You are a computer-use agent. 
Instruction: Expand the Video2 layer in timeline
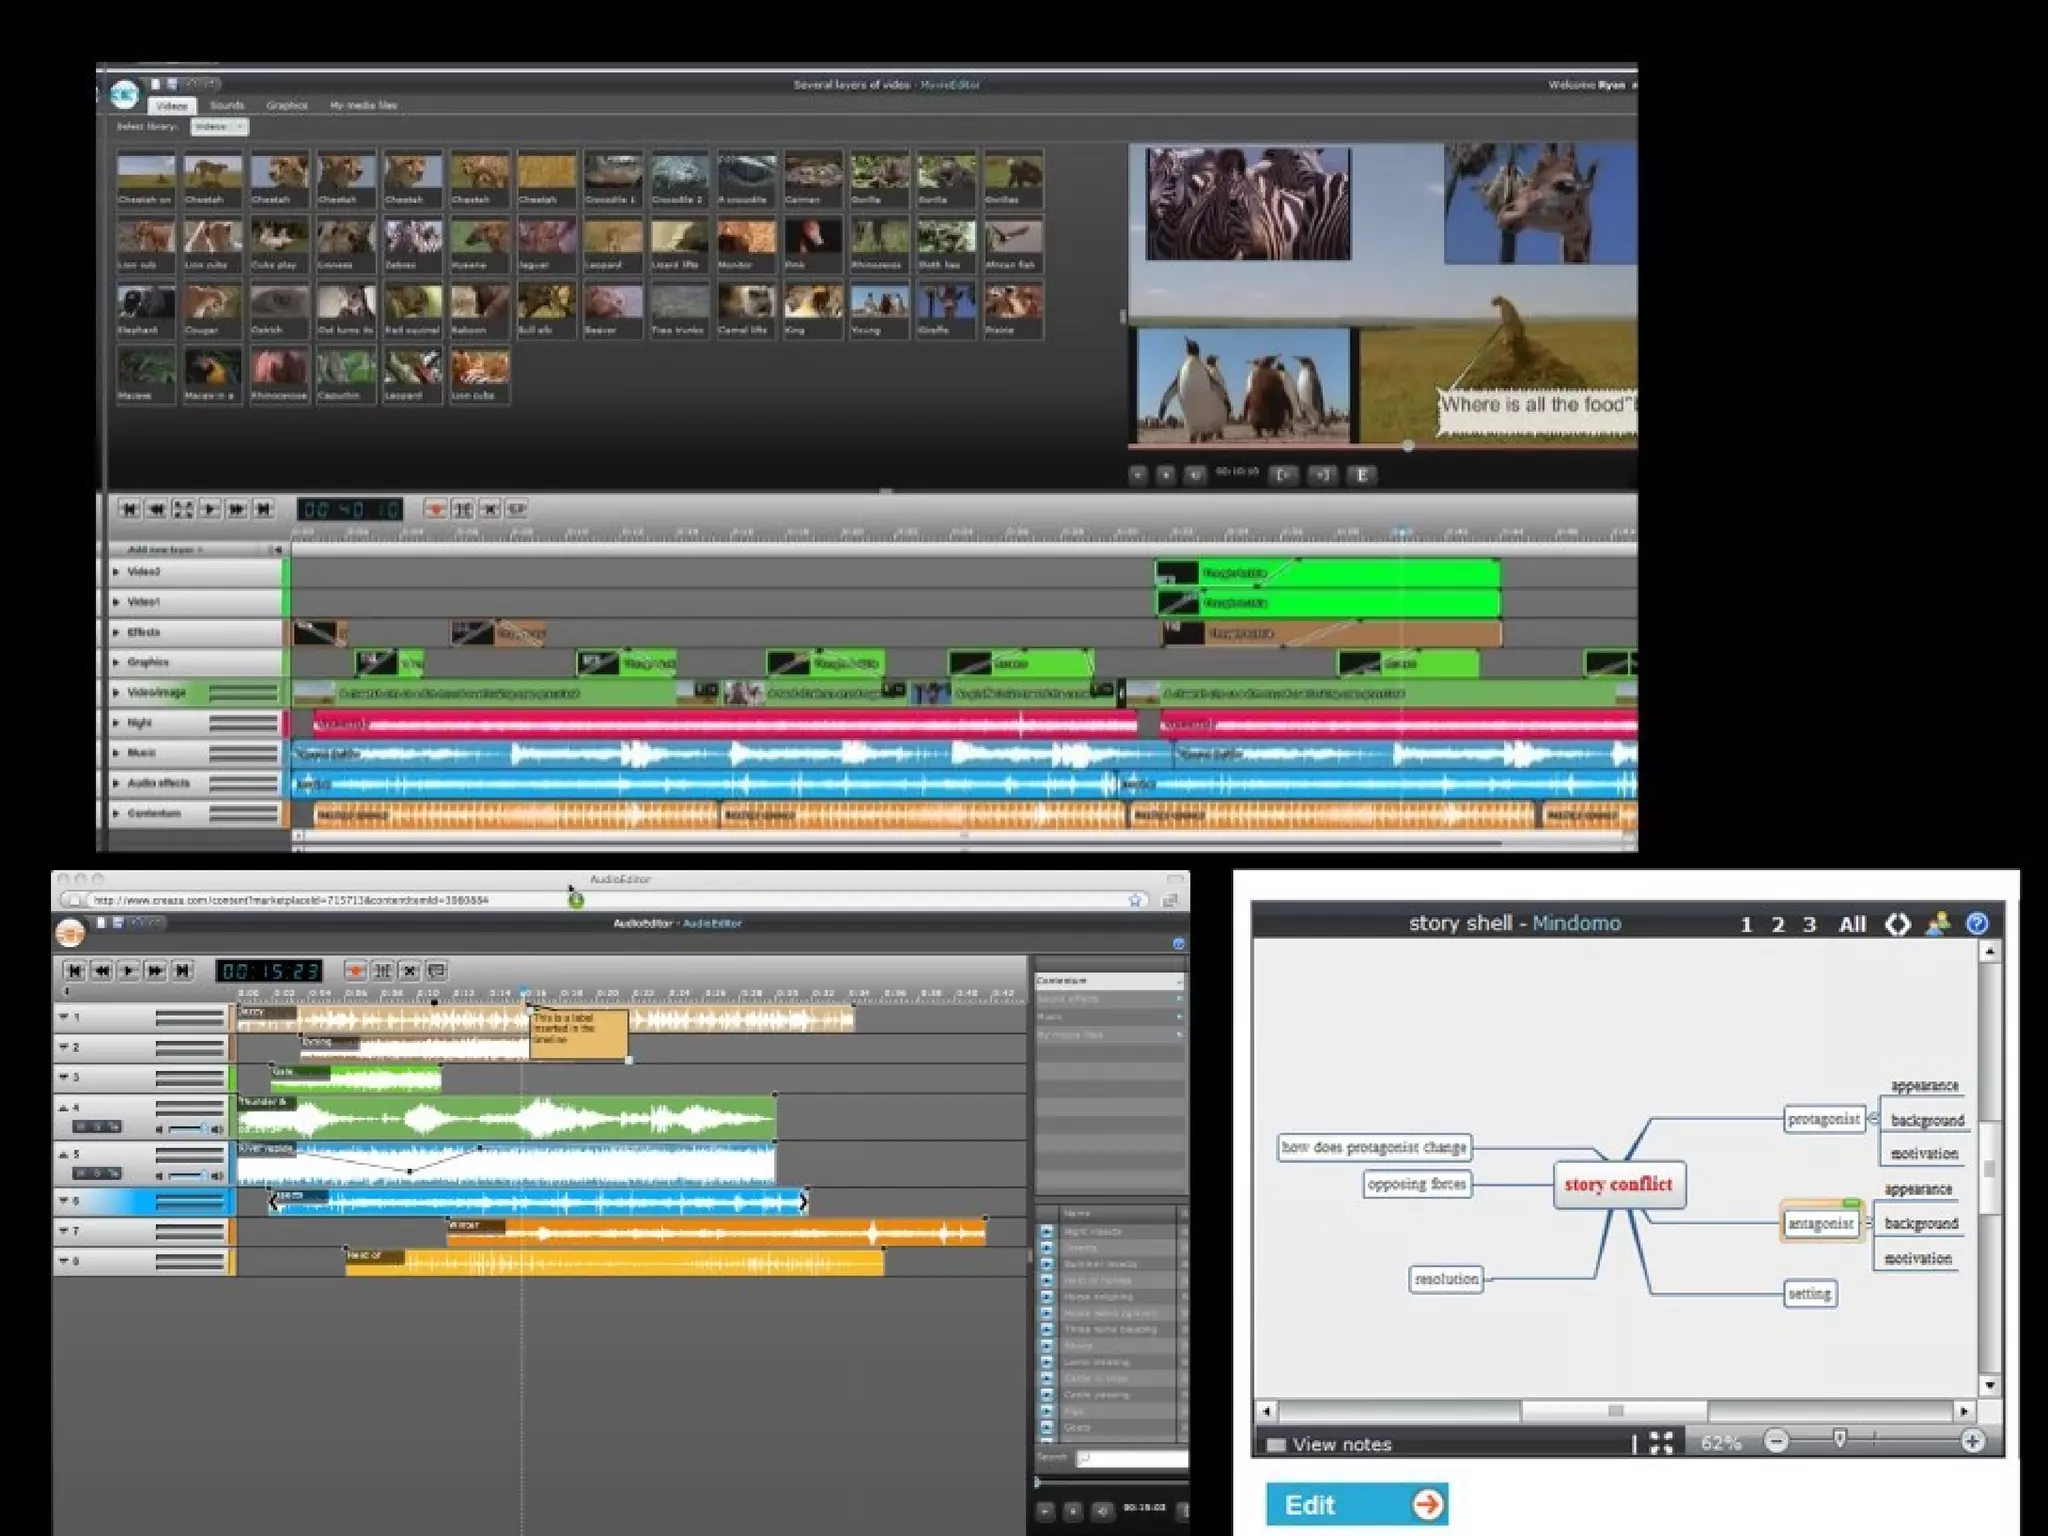point(117,572)
